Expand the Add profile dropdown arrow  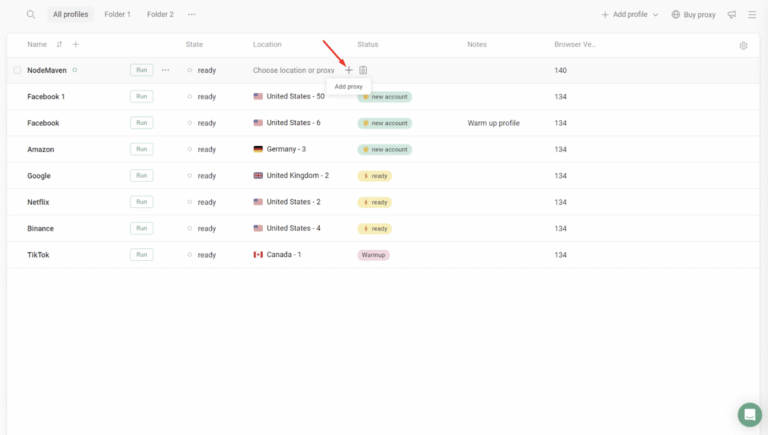tap(655, 15)
